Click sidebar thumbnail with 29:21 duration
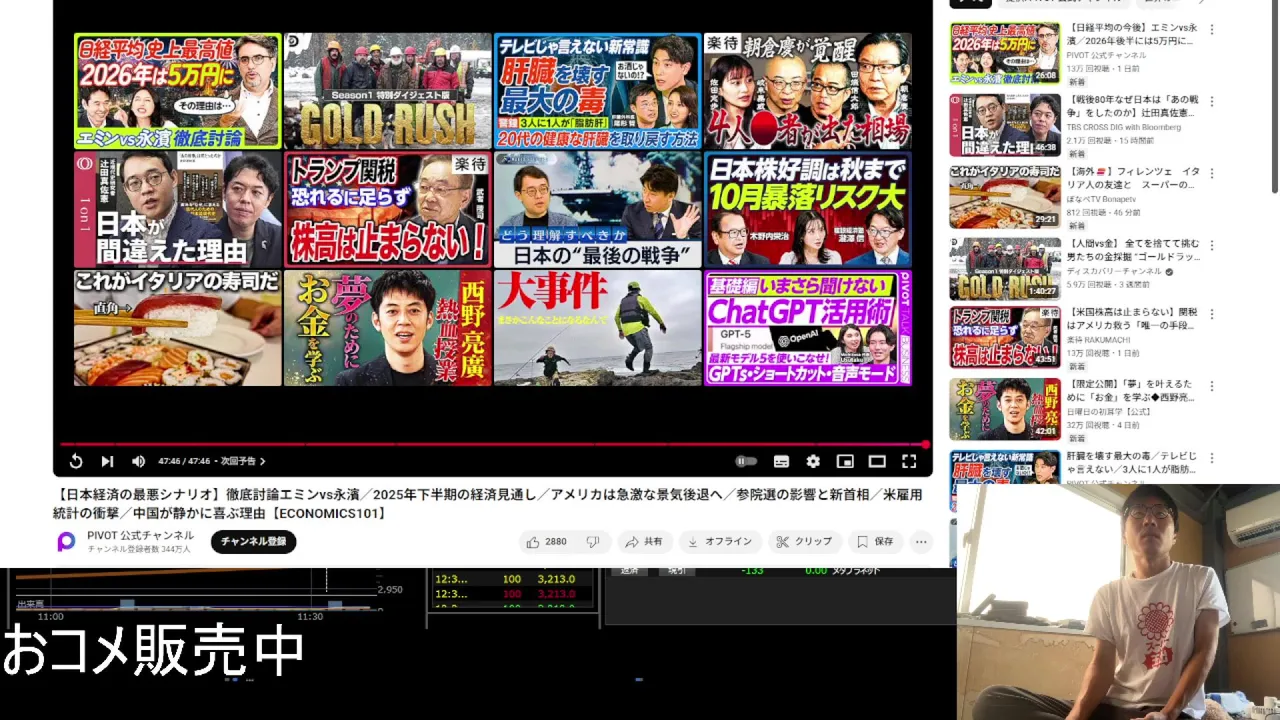Screen dimensions: 1280x720 [1005, 195]
